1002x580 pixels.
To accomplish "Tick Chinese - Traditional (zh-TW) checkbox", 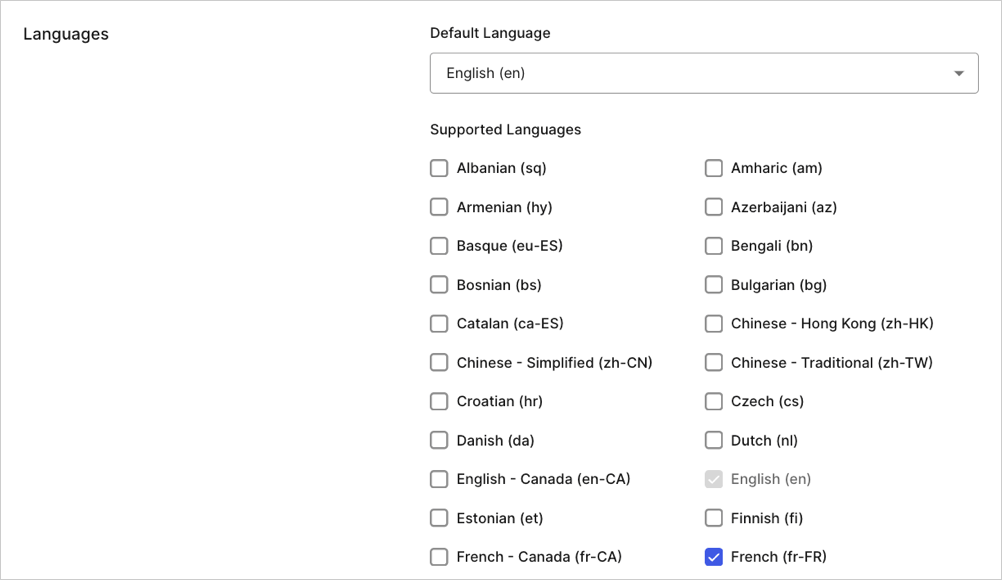I will pos(714,362).
